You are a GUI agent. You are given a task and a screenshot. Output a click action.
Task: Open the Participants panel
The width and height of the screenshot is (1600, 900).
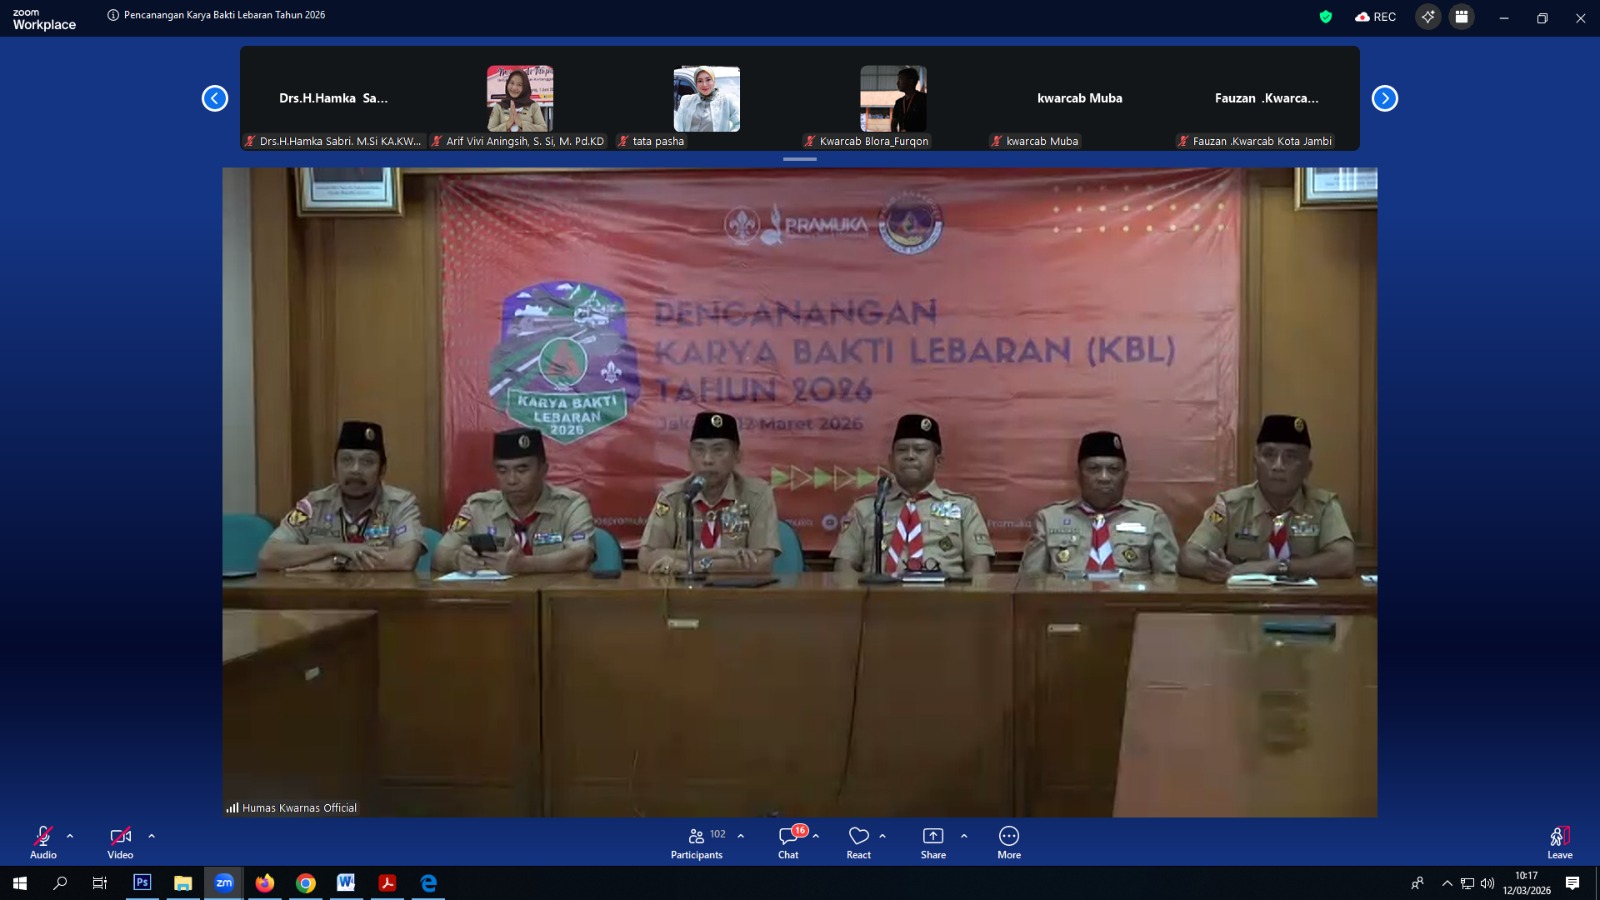(x=697, y=842)
